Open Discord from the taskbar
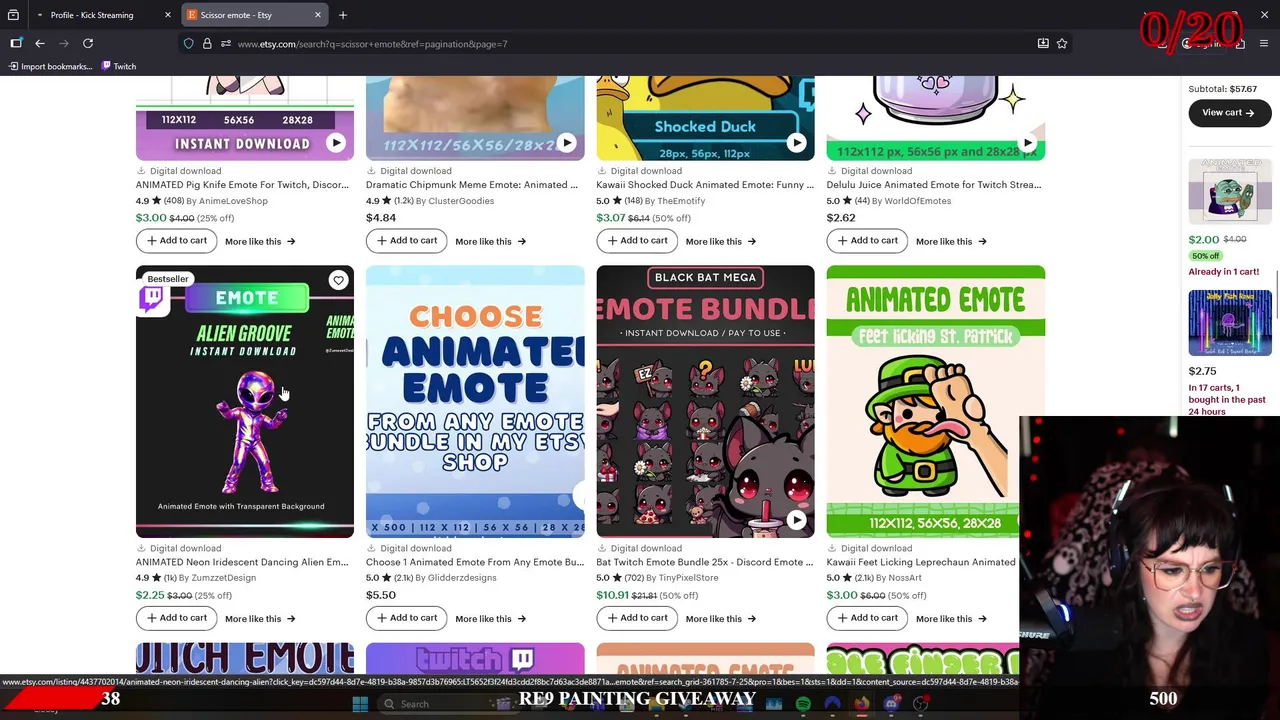The width and height of the screenshot is (1280, 720). (x=891, y=704)
